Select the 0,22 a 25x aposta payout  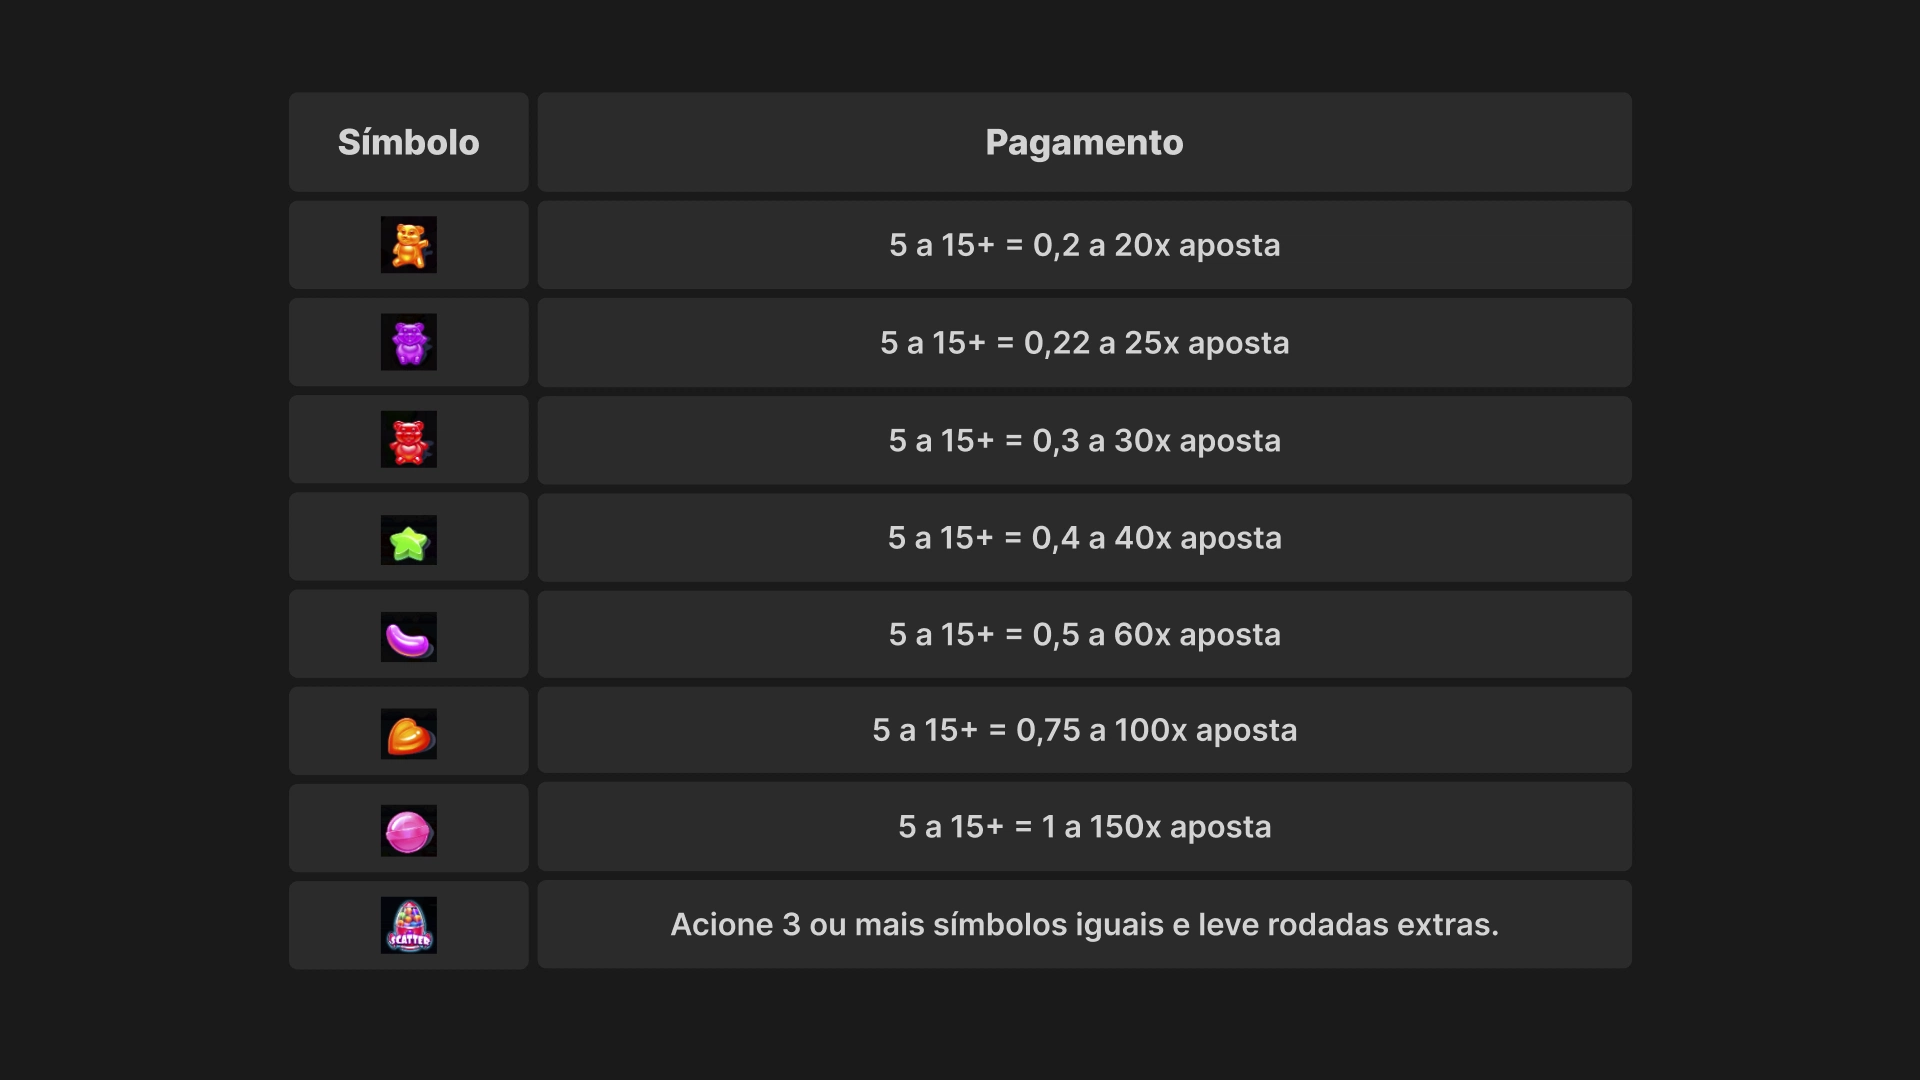[1084, 343]
